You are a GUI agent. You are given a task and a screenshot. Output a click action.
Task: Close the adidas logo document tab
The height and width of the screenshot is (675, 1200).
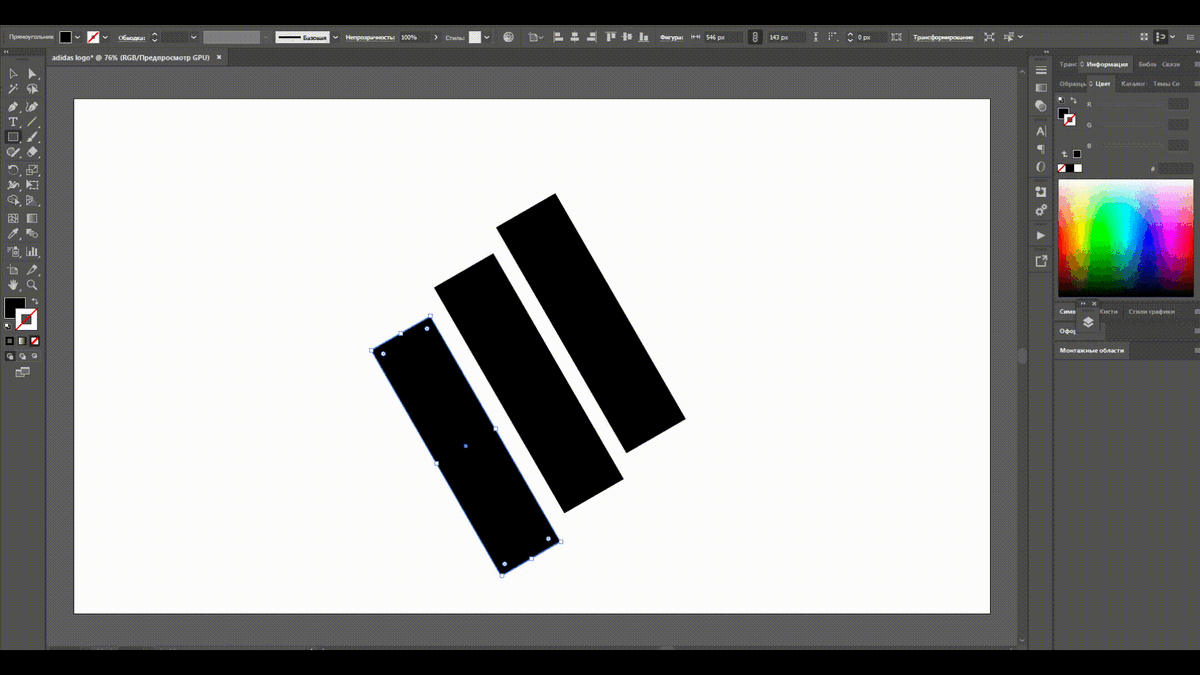[219, 58]
